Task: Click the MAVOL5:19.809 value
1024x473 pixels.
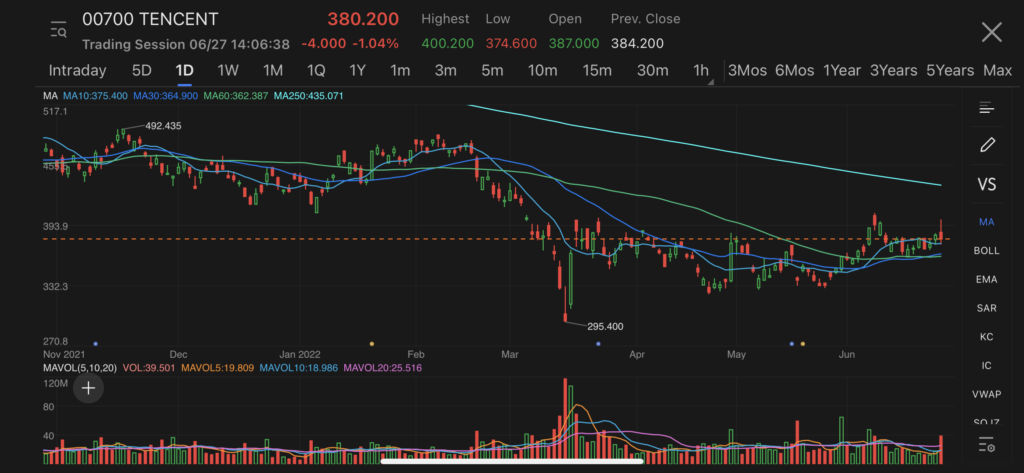Action: [217, 368]
